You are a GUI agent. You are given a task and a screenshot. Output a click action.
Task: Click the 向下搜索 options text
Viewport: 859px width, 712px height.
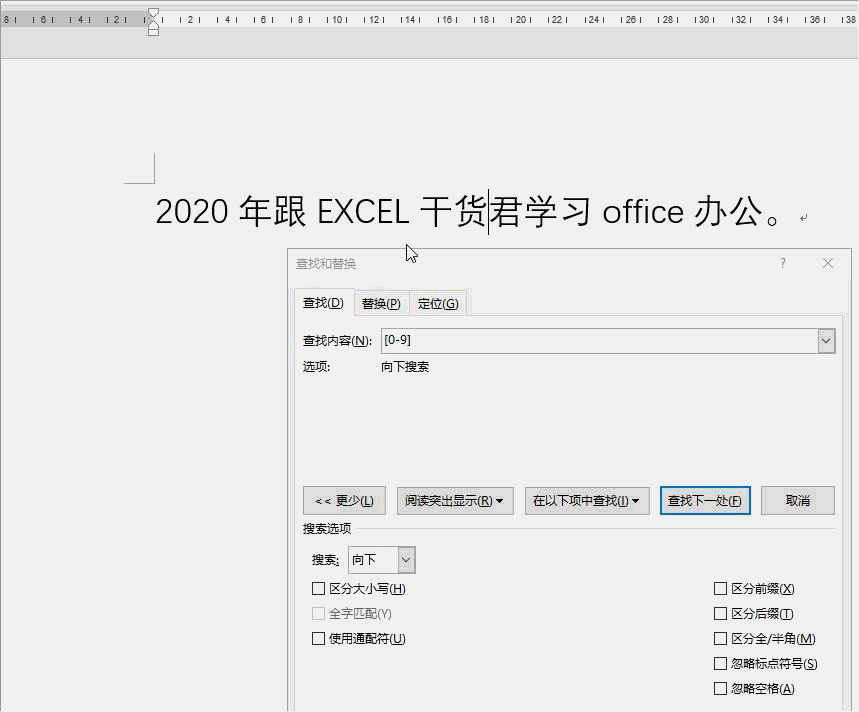pos(405,367)
